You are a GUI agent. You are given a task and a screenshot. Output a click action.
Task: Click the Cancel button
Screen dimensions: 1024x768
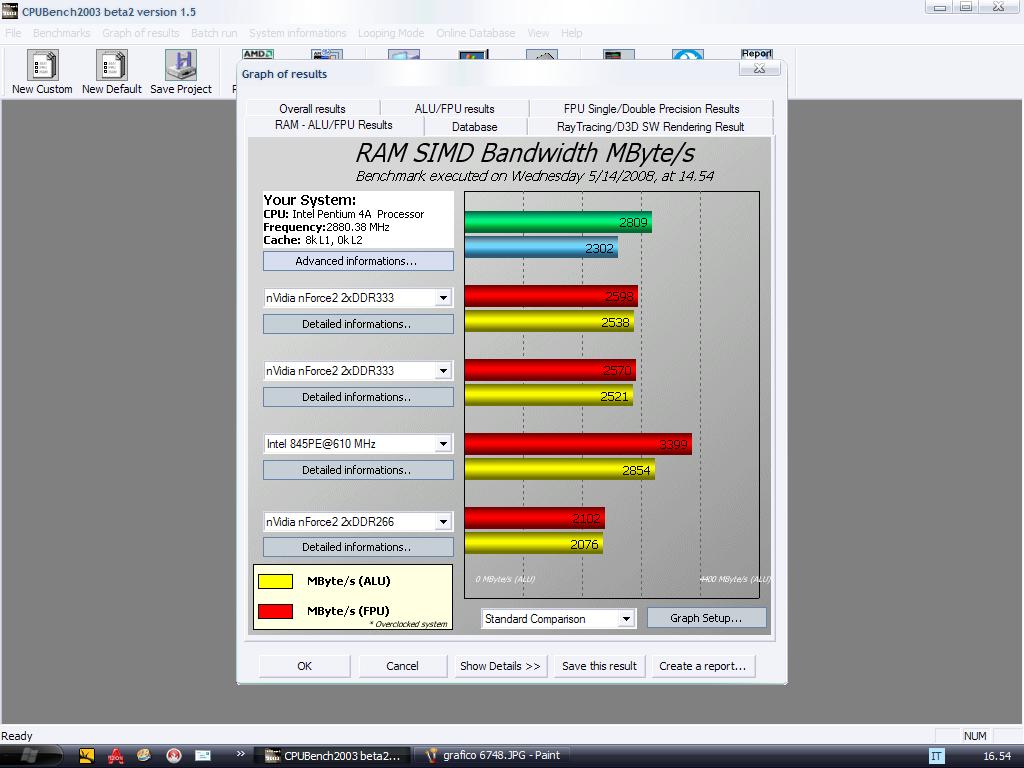point(402,666)
